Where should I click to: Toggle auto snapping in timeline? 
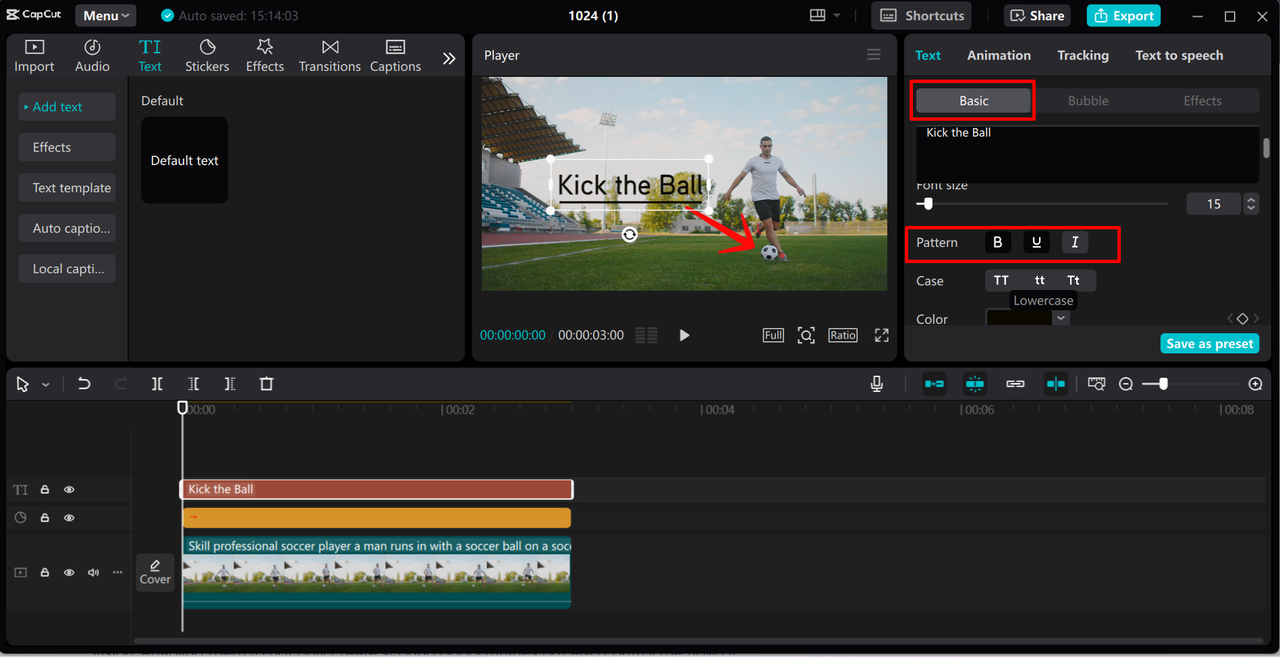pyautogui.click(x=975, y=384)
